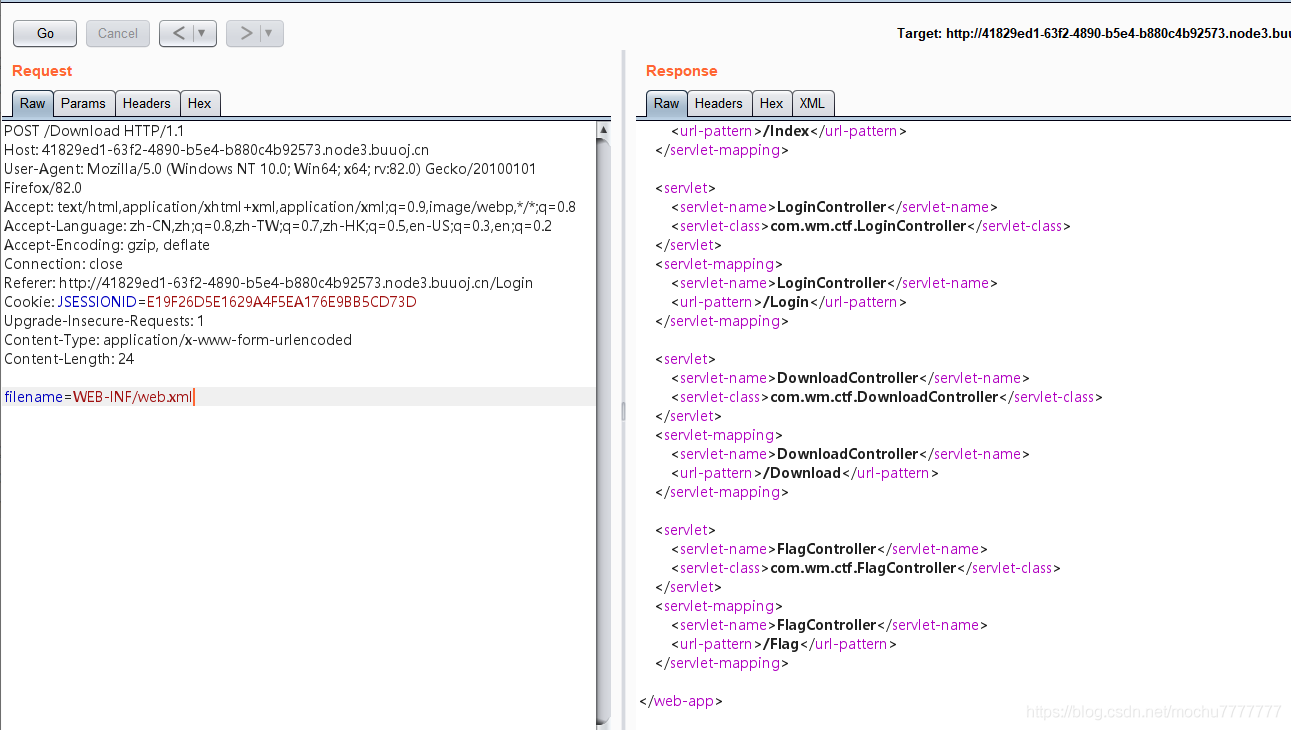This screenshot has height=730, width=1291.
Task: Click the /Login url-pattern line
Action: (789, 302)
